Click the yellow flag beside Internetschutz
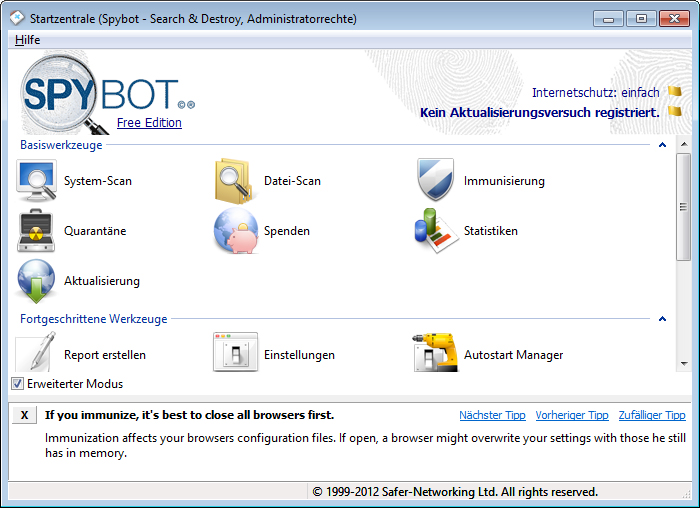The image size is (700, 508). [x=675, y=92]
